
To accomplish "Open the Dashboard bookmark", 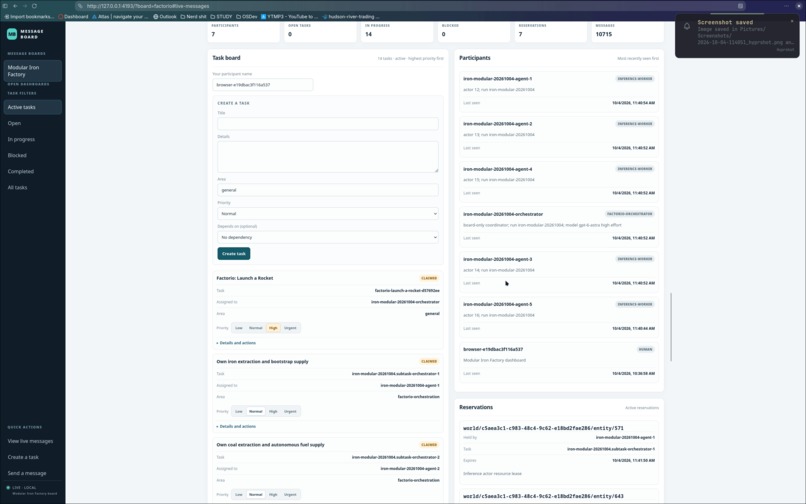I will point(73,16).
